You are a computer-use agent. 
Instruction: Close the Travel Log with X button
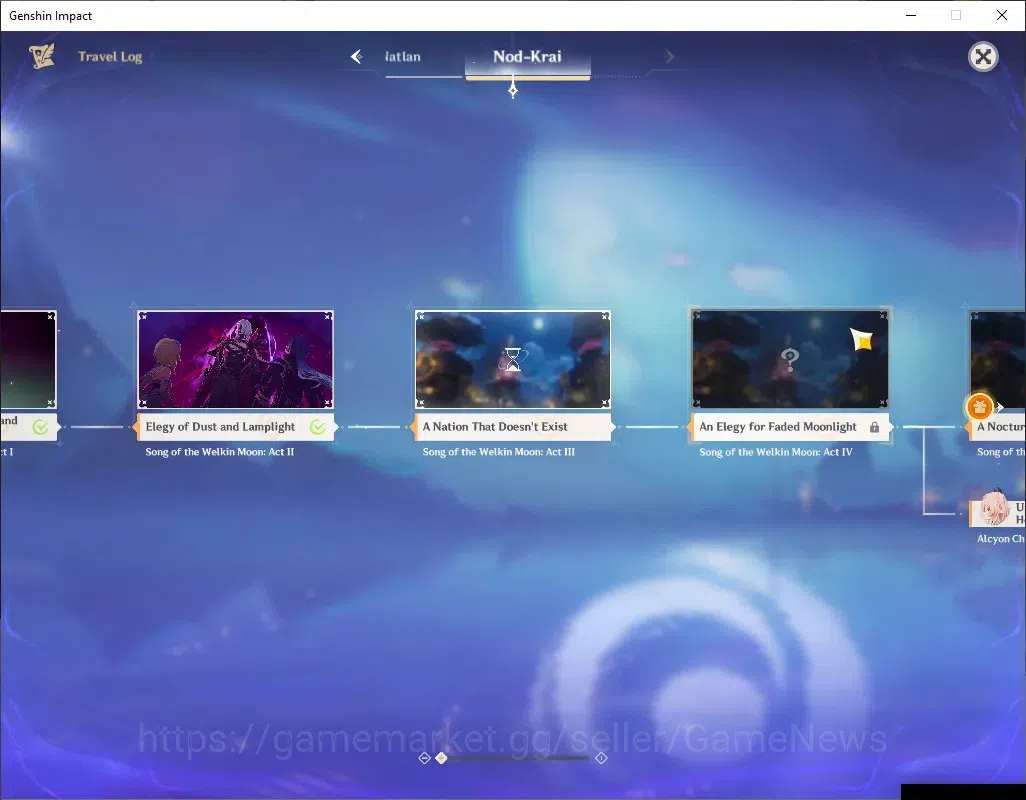click(x=983, y=57)
